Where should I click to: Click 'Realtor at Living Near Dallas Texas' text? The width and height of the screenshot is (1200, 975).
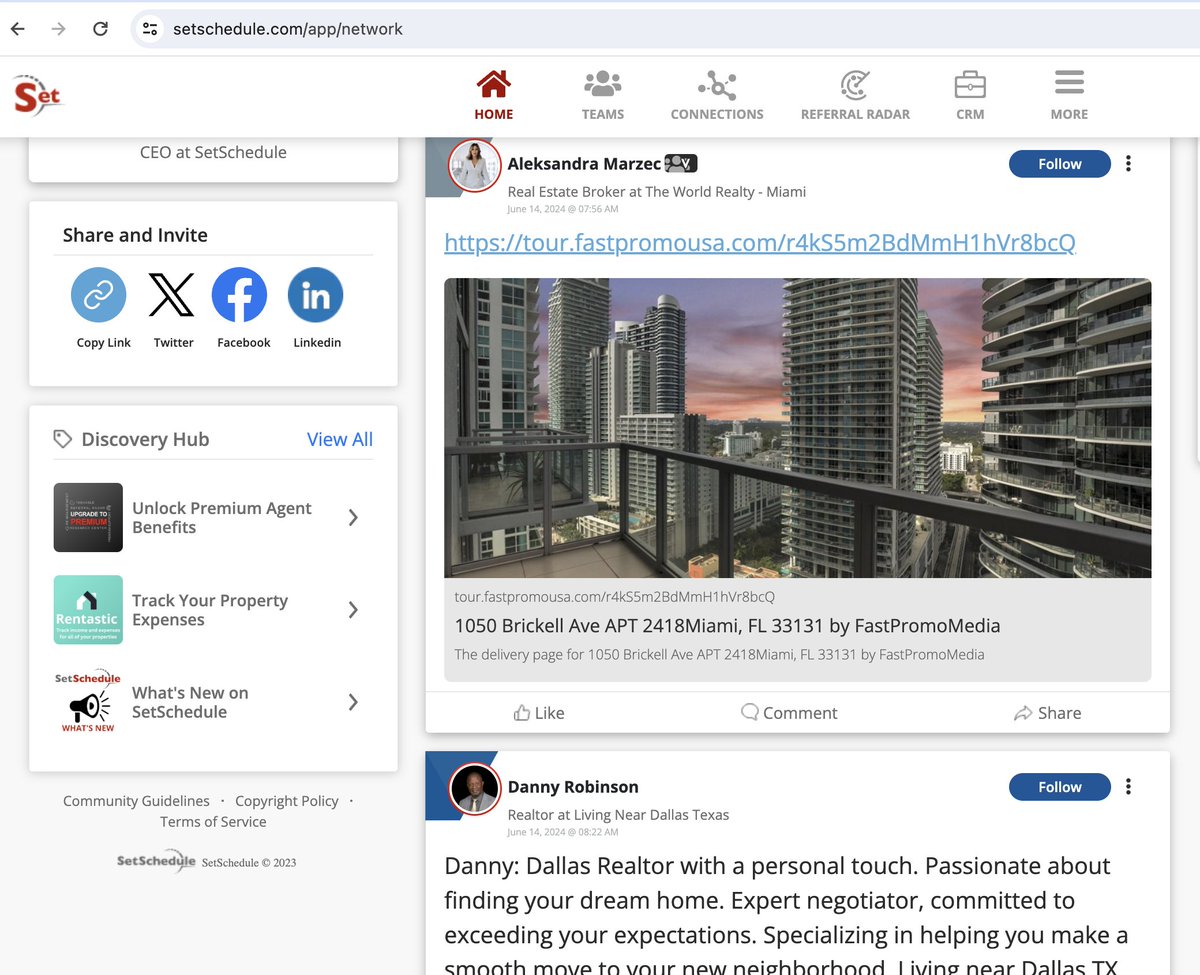pyautogui.click(x=618, y=815)
